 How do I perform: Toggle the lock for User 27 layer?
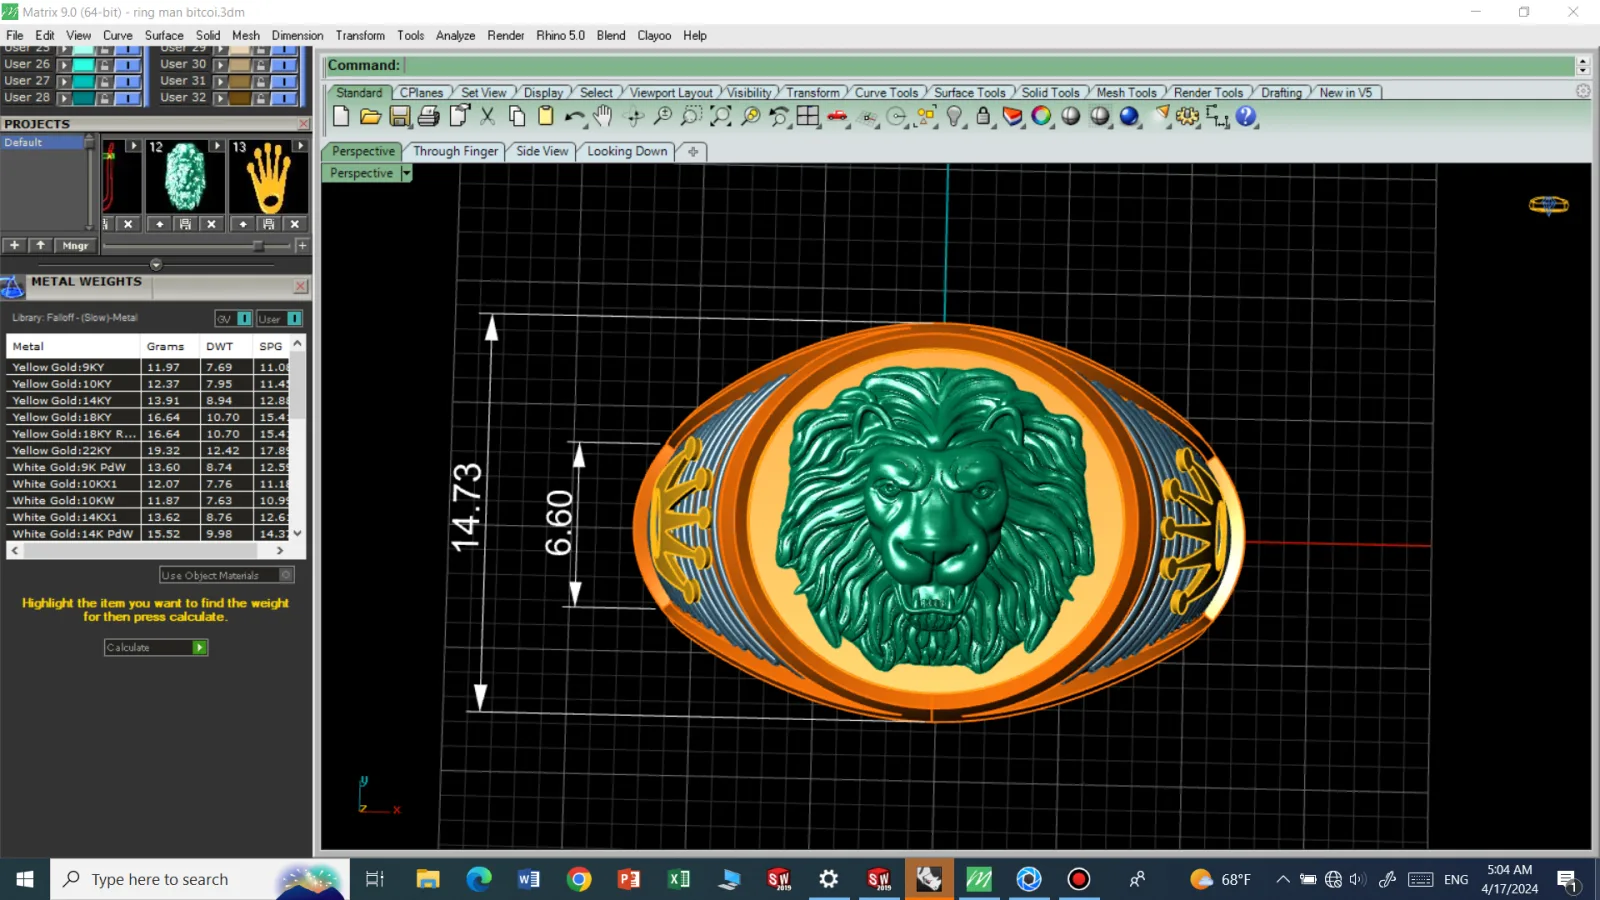(104, 81)
